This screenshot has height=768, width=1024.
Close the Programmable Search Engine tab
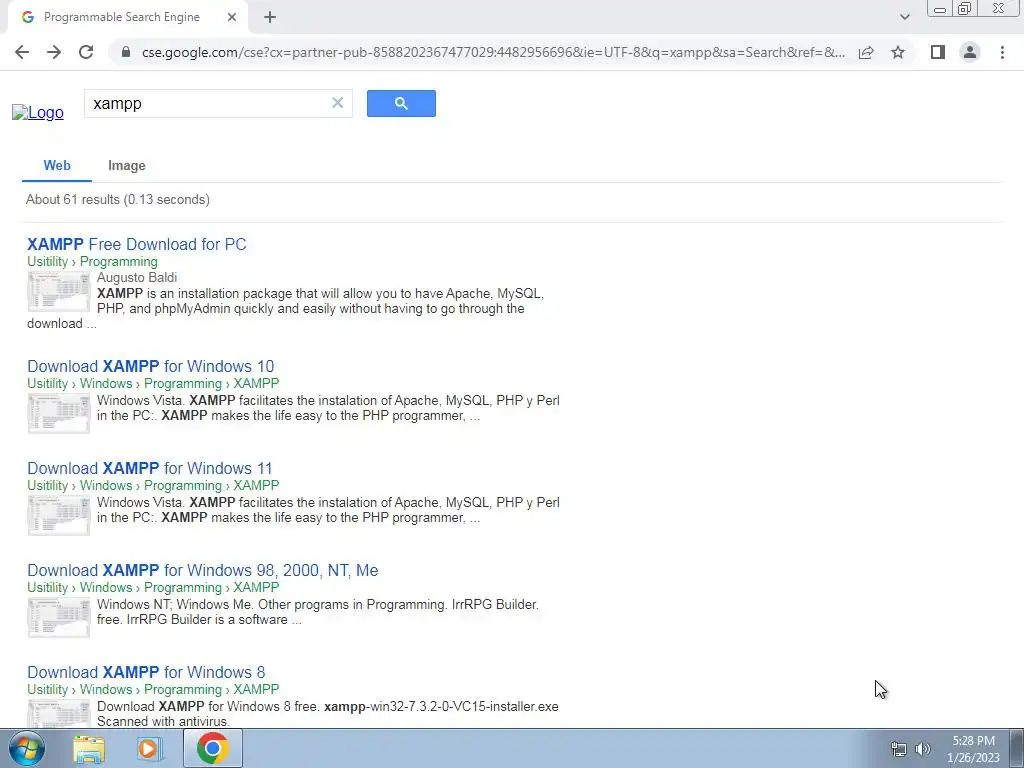232,18
